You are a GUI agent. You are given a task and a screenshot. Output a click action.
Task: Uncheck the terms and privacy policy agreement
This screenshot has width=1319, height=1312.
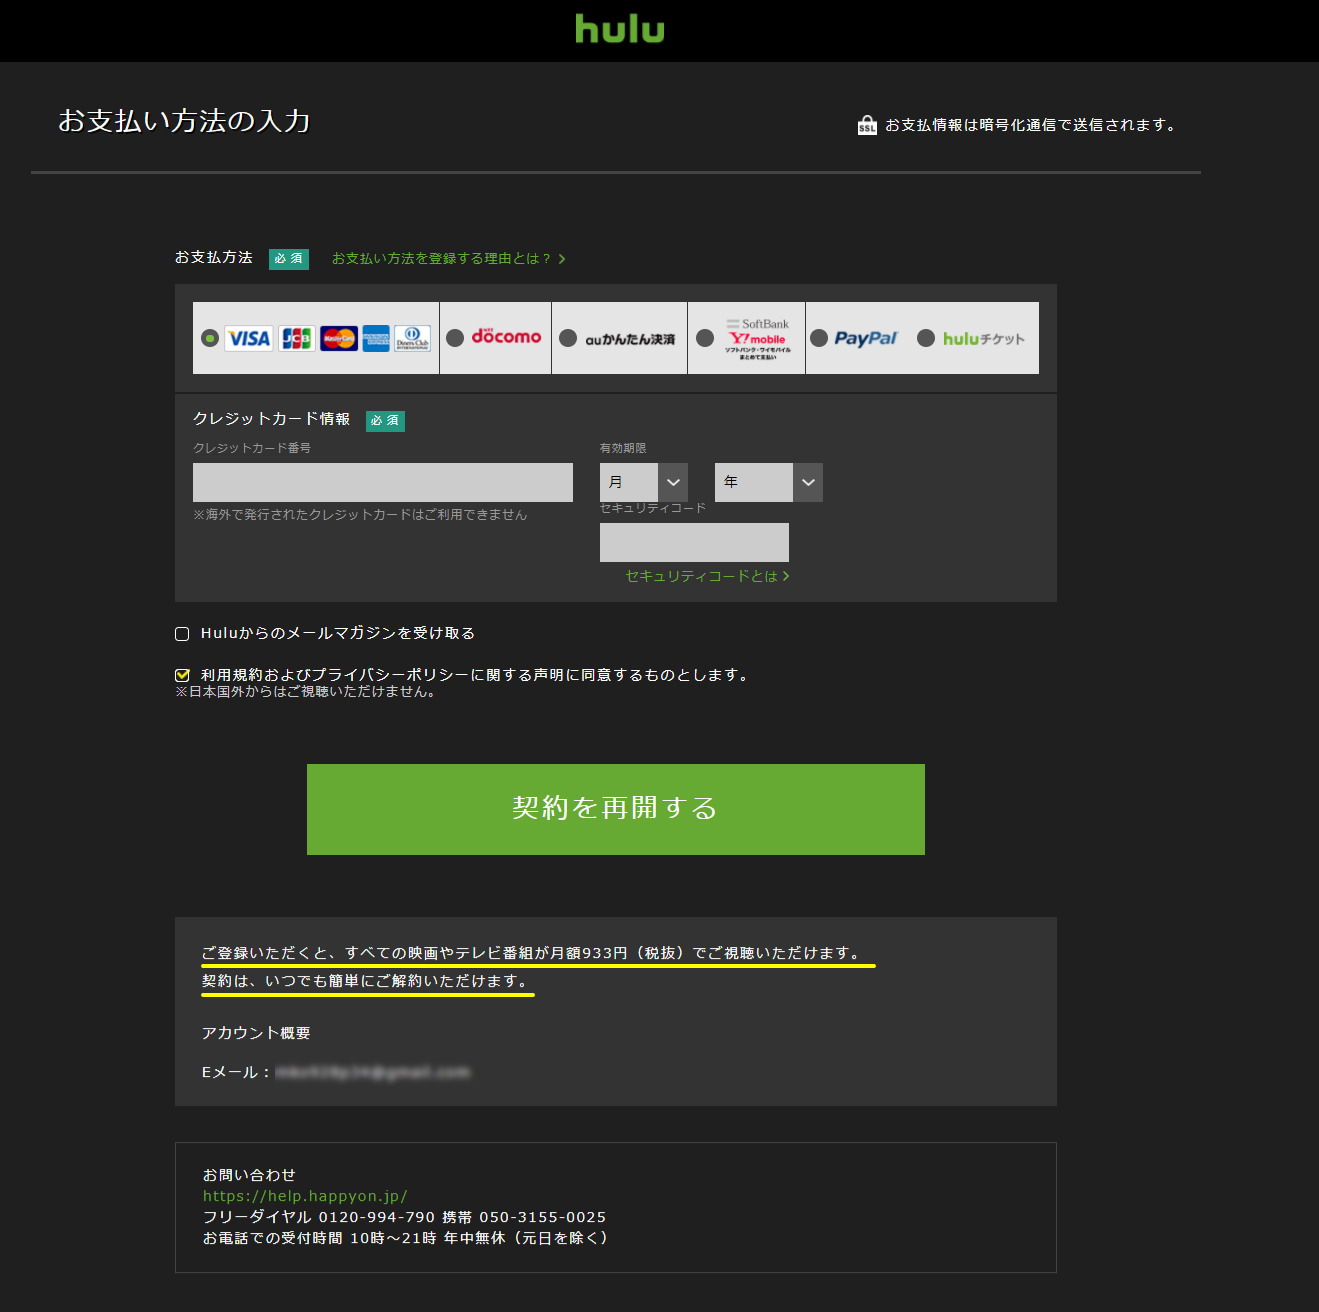182,675
